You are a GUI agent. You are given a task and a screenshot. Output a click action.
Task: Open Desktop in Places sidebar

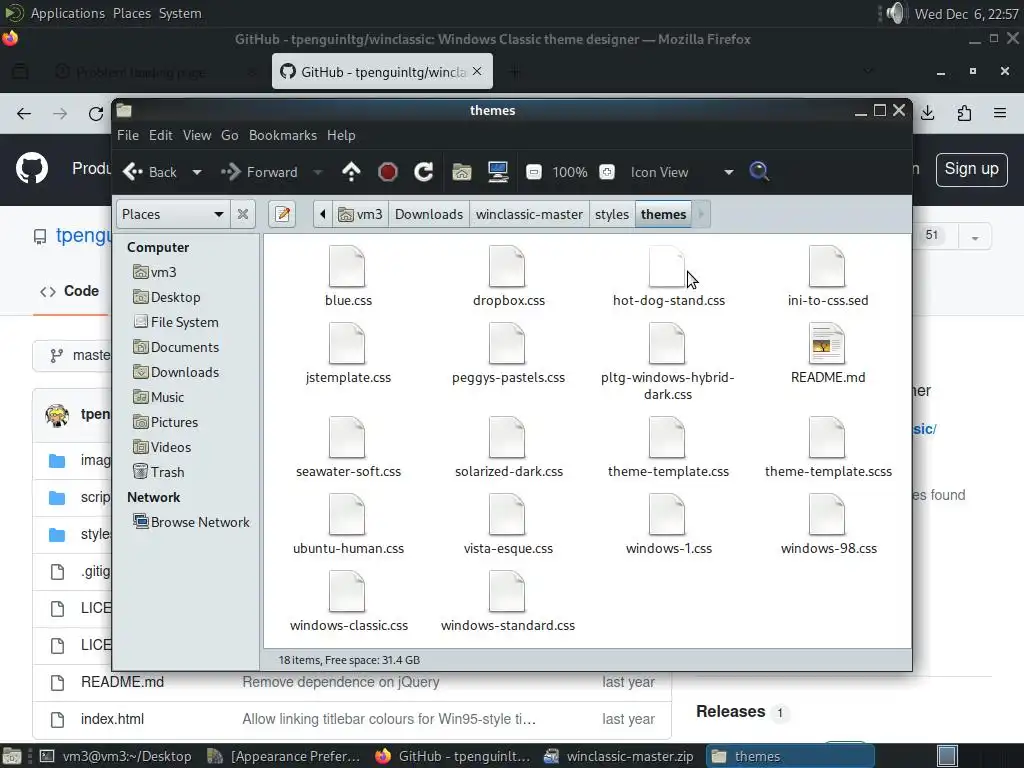coord(167,297)
